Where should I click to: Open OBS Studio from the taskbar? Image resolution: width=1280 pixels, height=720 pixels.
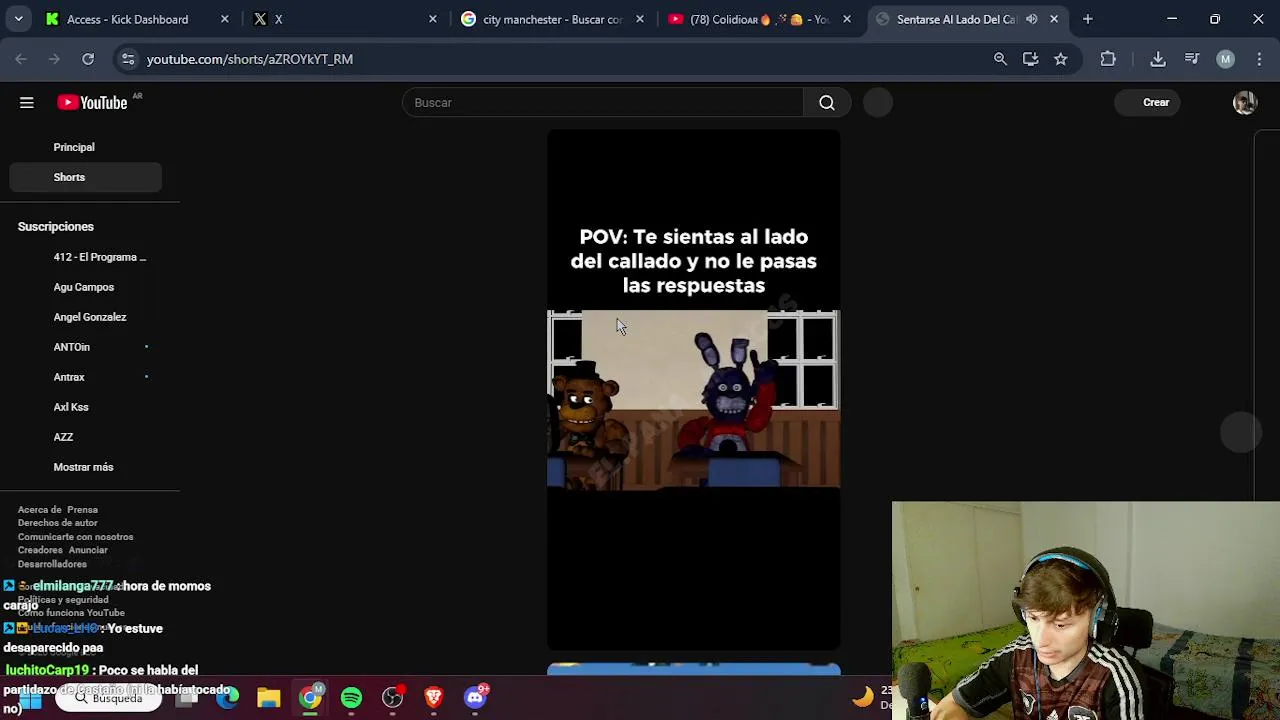pyautogui.click(x=392, y=698)
